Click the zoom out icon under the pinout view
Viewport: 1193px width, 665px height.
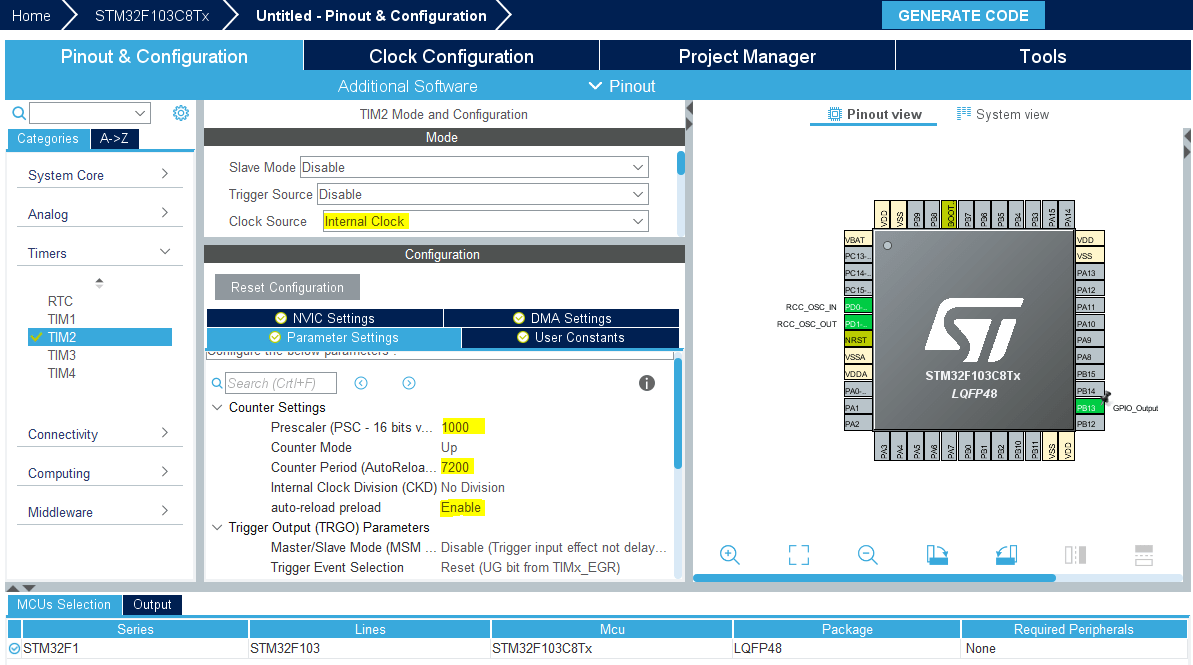(x=867, y=555)
